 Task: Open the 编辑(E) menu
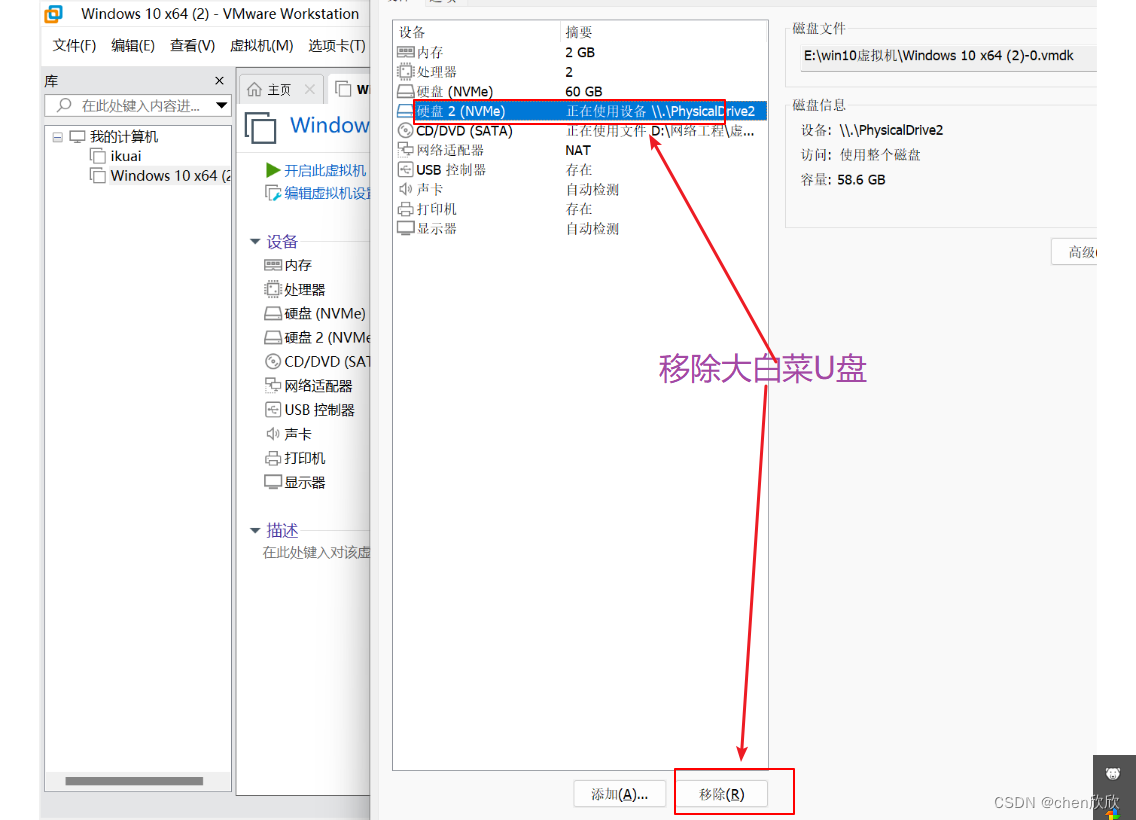(x=133, y=46)
